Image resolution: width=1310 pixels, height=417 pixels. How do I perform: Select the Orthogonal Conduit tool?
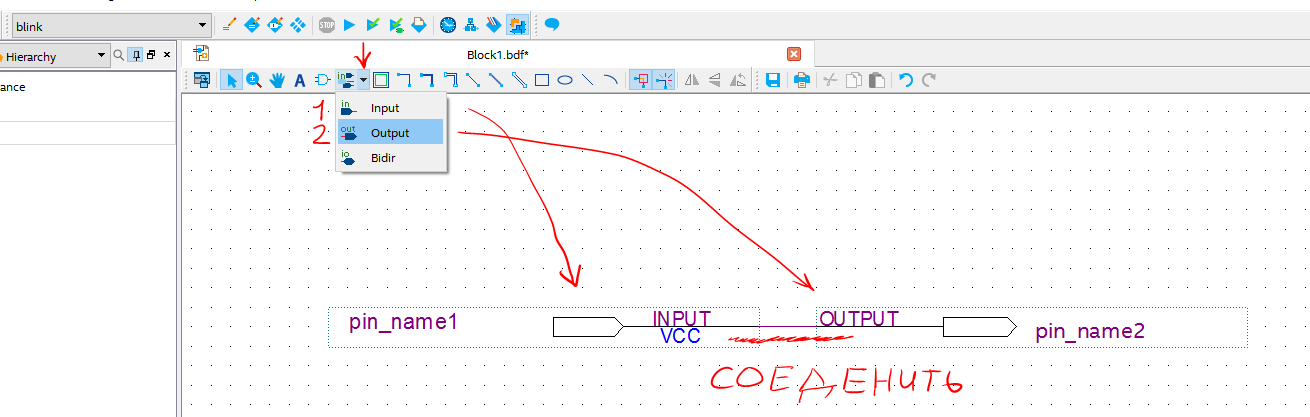point(450,80)
